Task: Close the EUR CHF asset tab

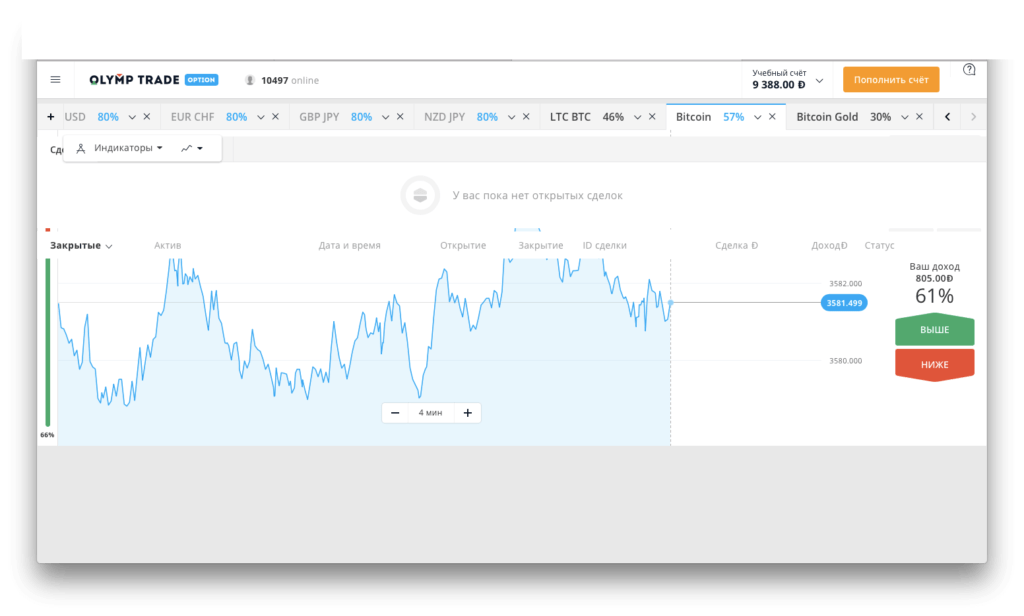Action: [x=275, y=117]
